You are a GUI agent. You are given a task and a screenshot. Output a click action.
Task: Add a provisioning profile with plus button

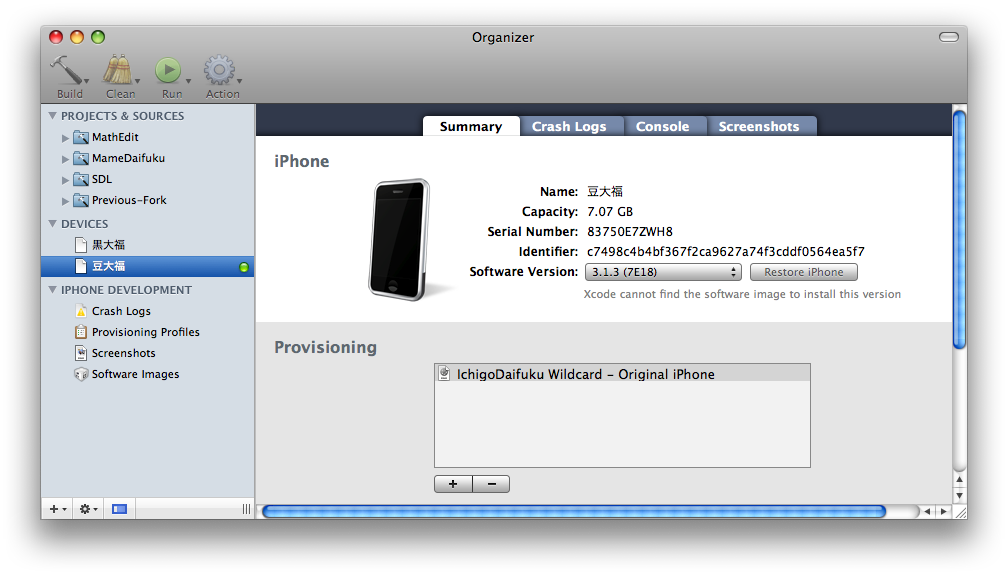453,484
